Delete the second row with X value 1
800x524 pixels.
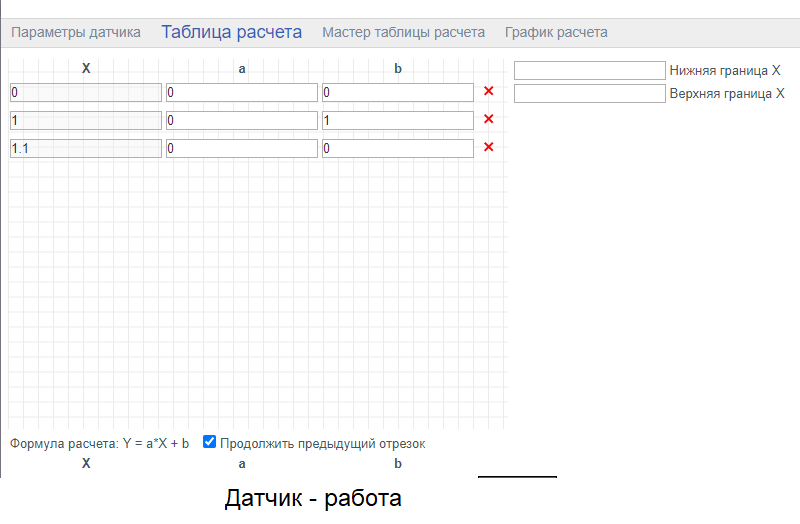(x=489, y=120)
